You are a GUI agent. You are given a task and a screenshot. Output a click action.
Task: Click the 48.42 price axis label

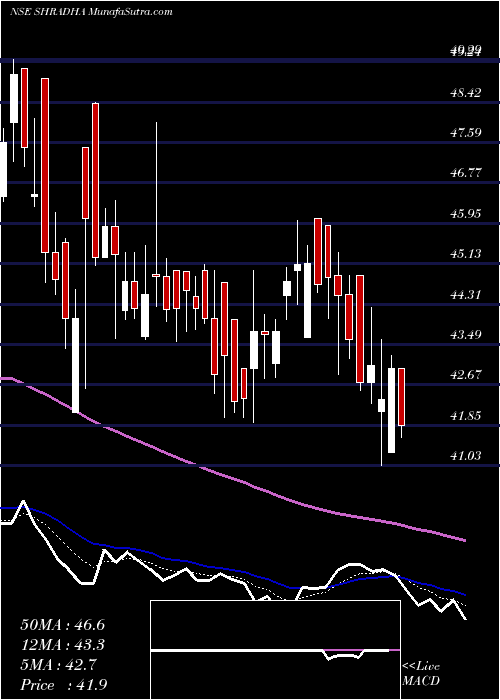(466, 93)
